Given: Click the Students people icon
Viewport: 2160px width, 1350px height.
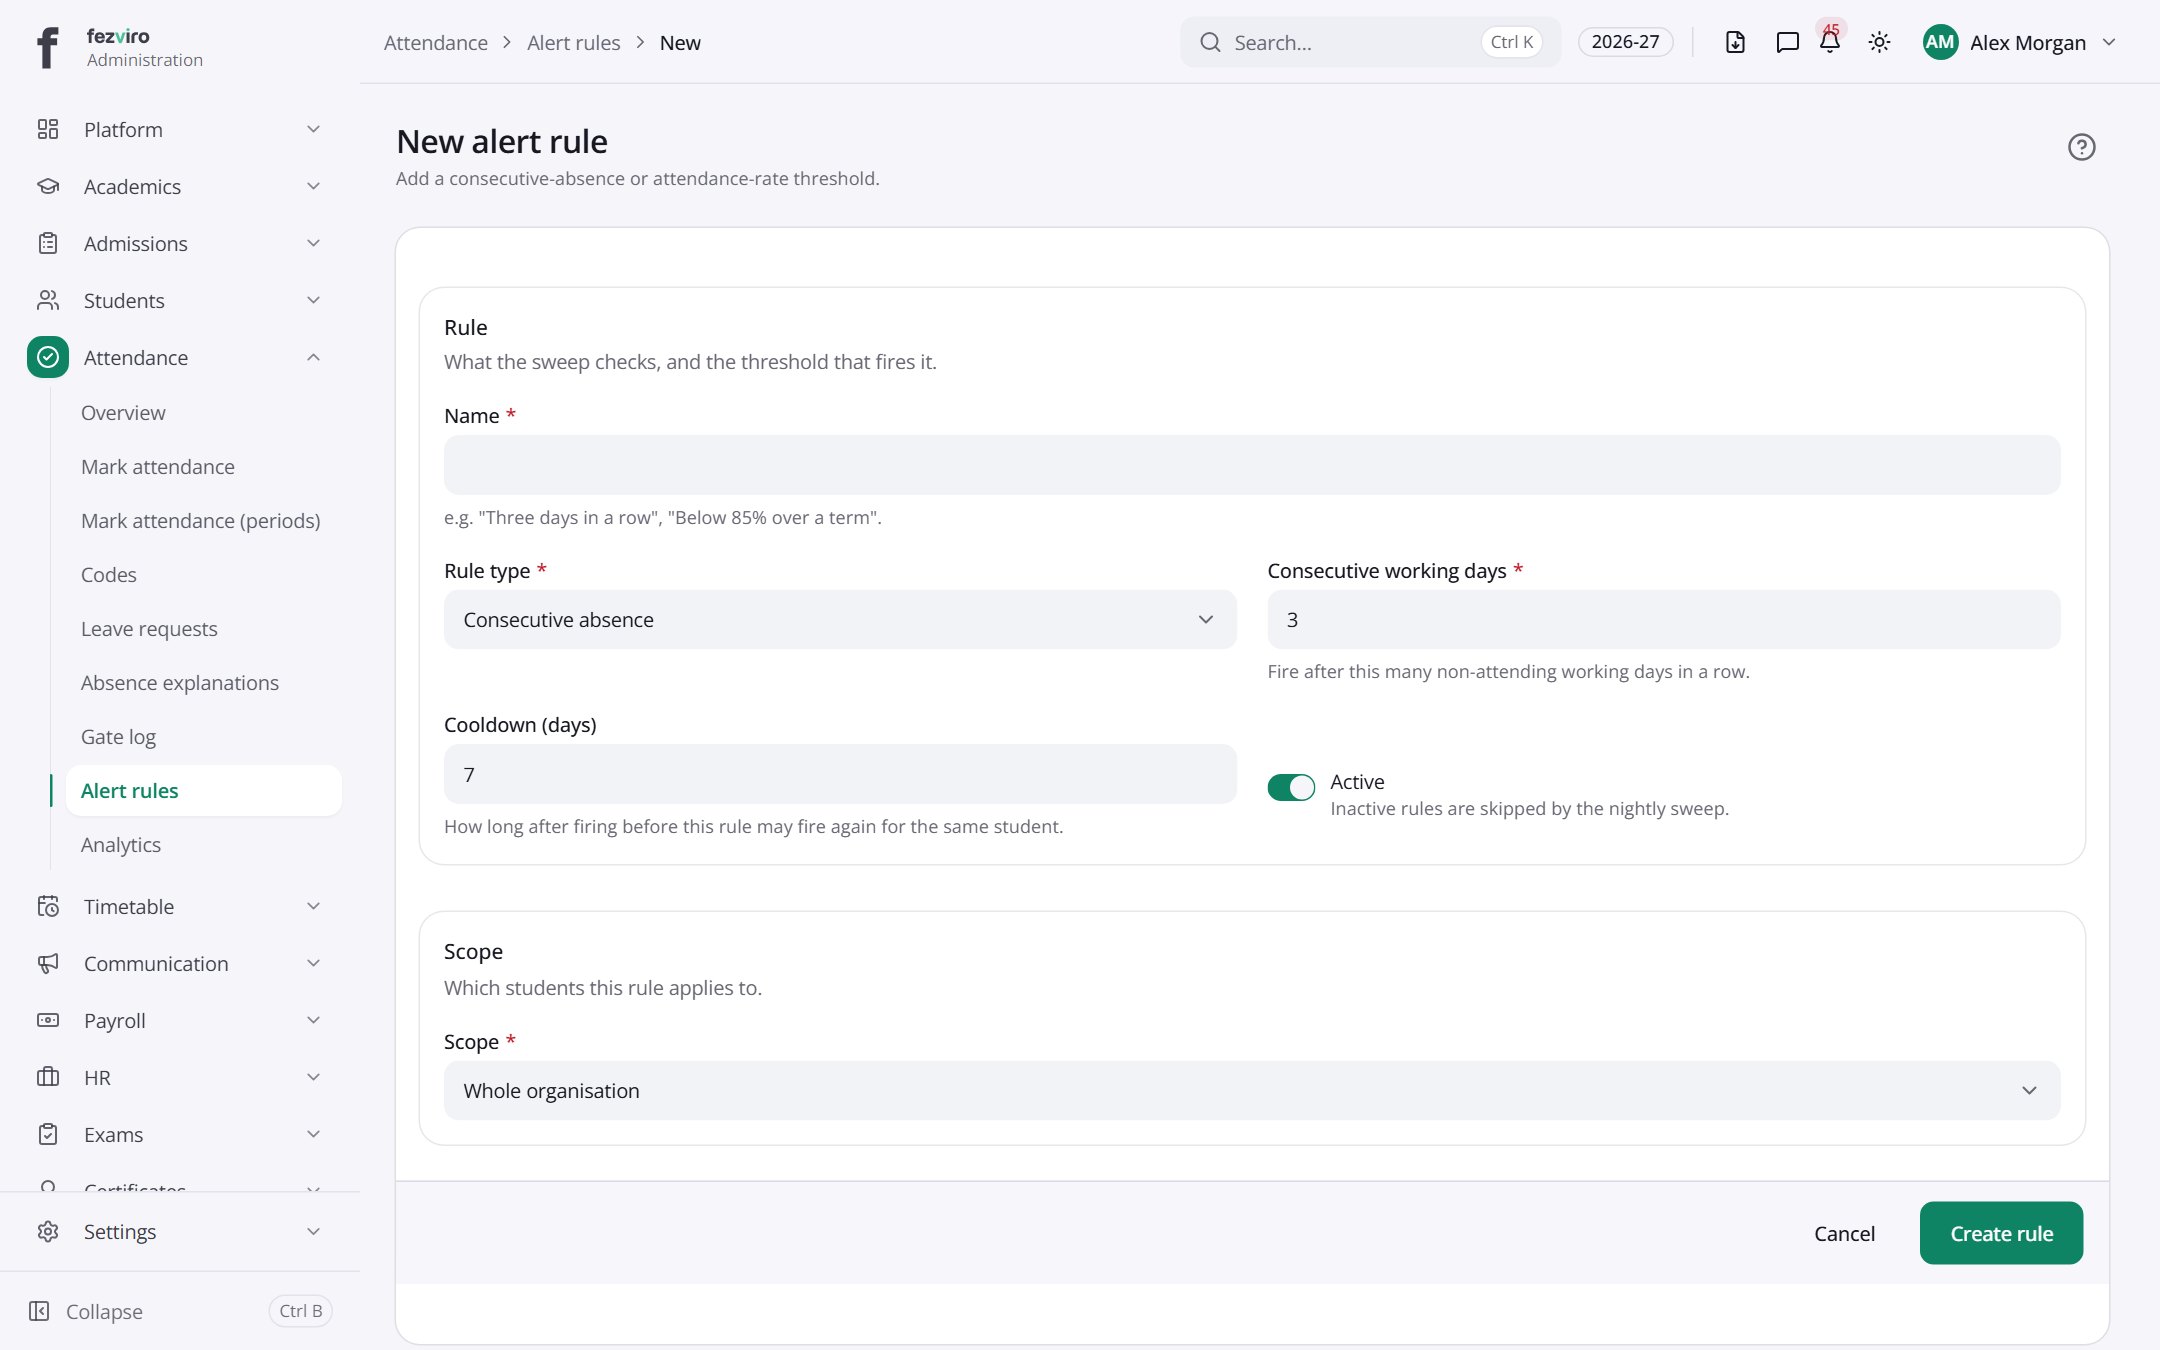Looking at the screenshot, I should click(48, 300).
